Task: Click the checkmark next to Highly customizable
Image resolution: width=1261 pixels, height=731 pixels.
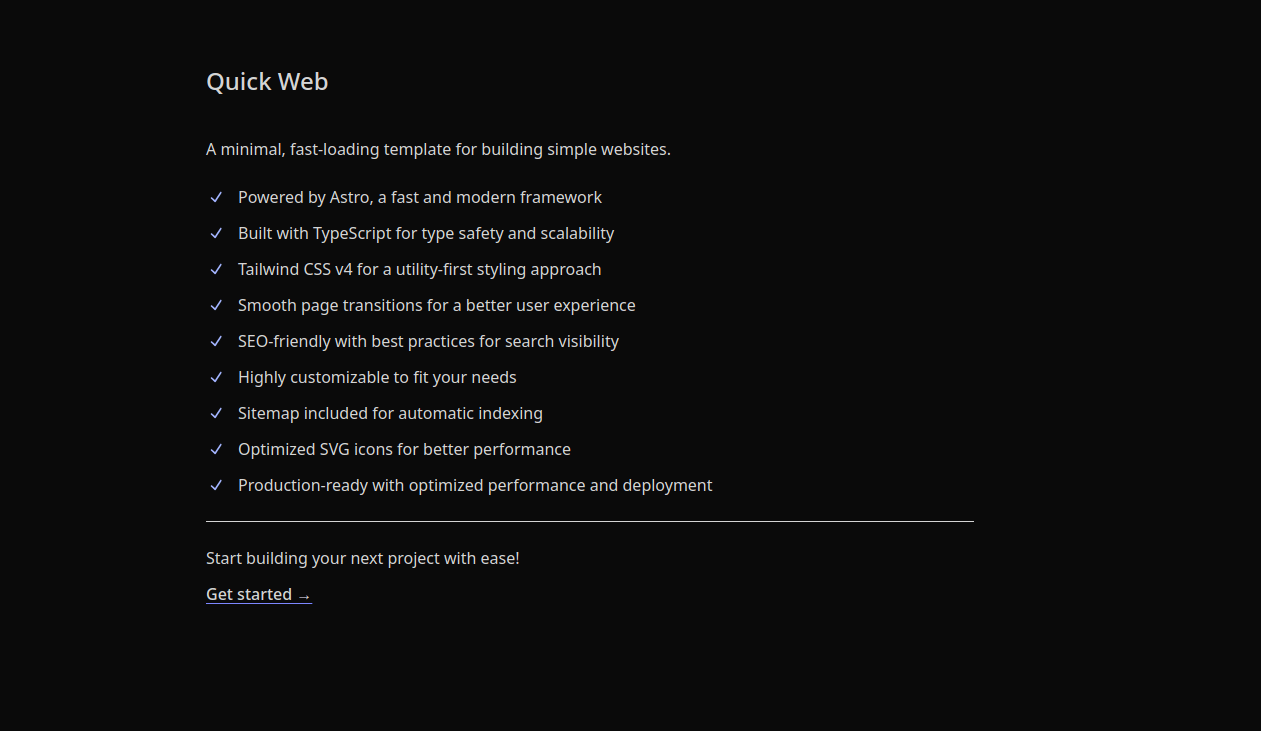Action: (216, 378)
